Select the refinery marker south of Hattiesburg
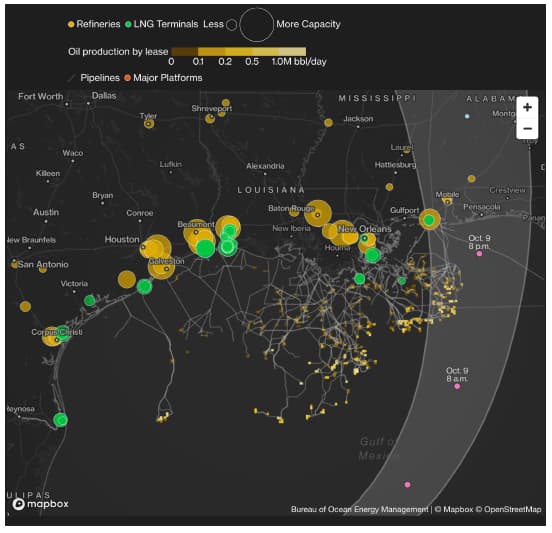 pos(389,187)
